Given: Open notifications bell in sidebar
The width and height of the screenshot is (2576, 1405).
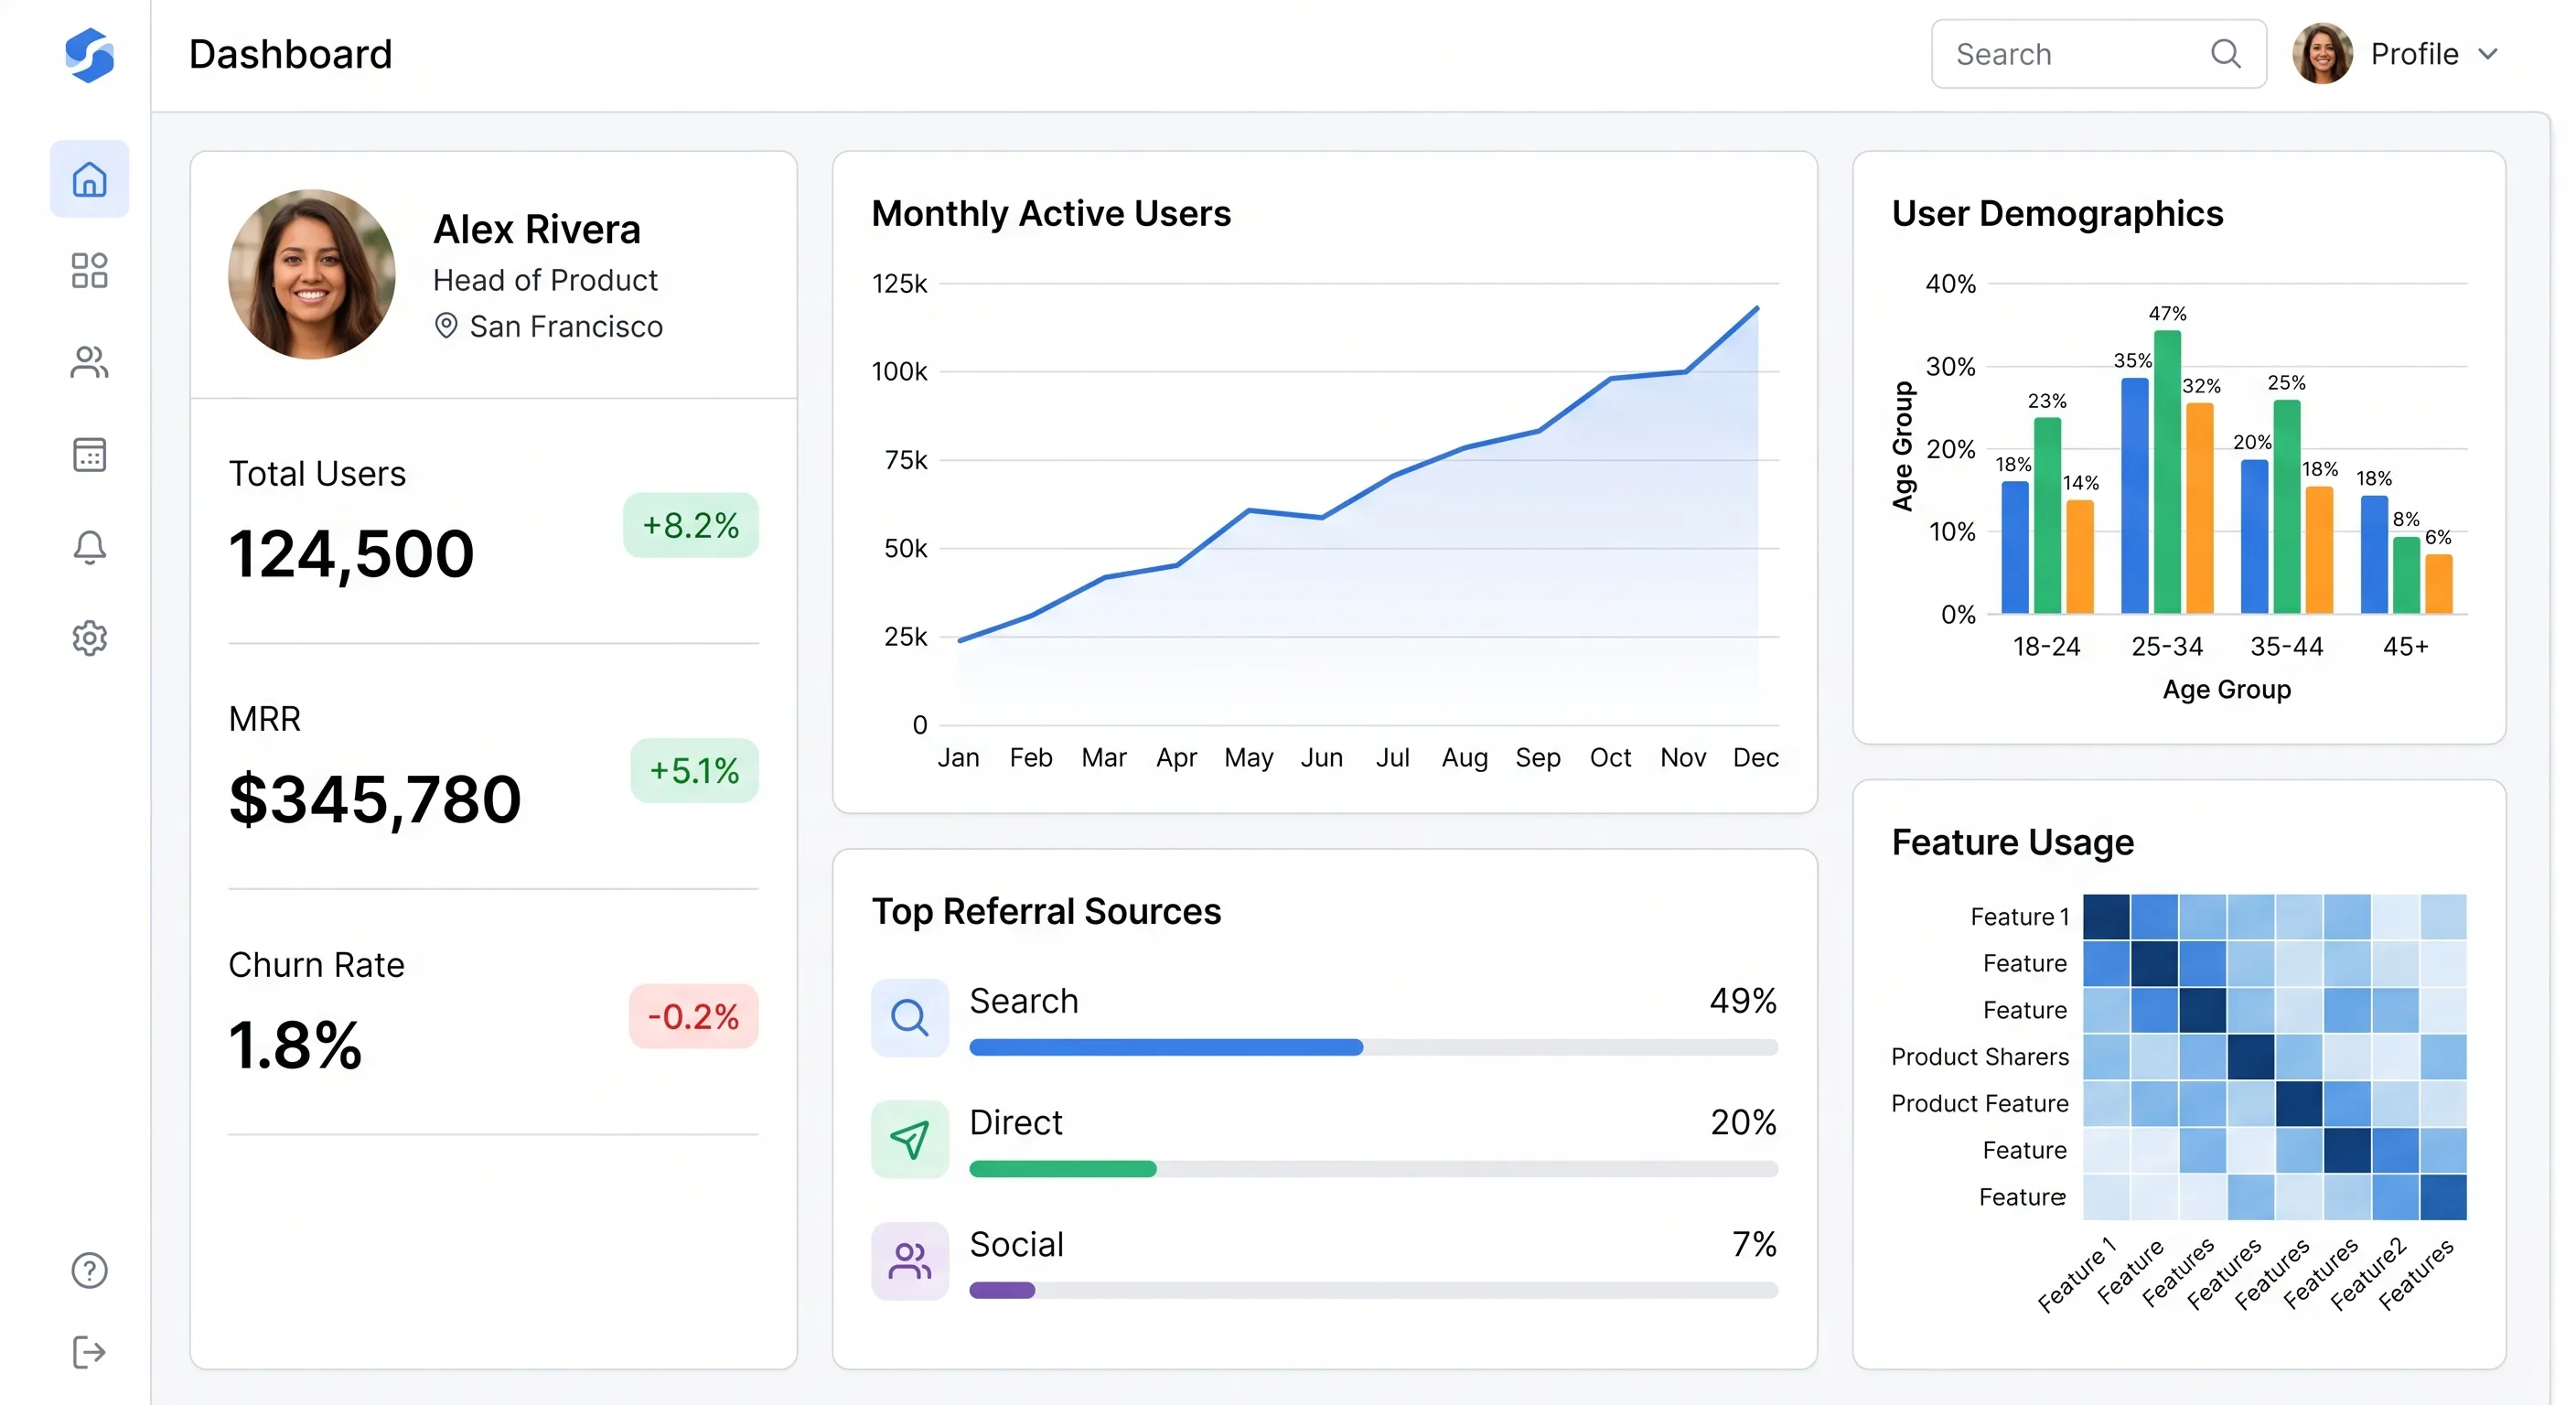Looking at the screenshot, I should 89,546.
